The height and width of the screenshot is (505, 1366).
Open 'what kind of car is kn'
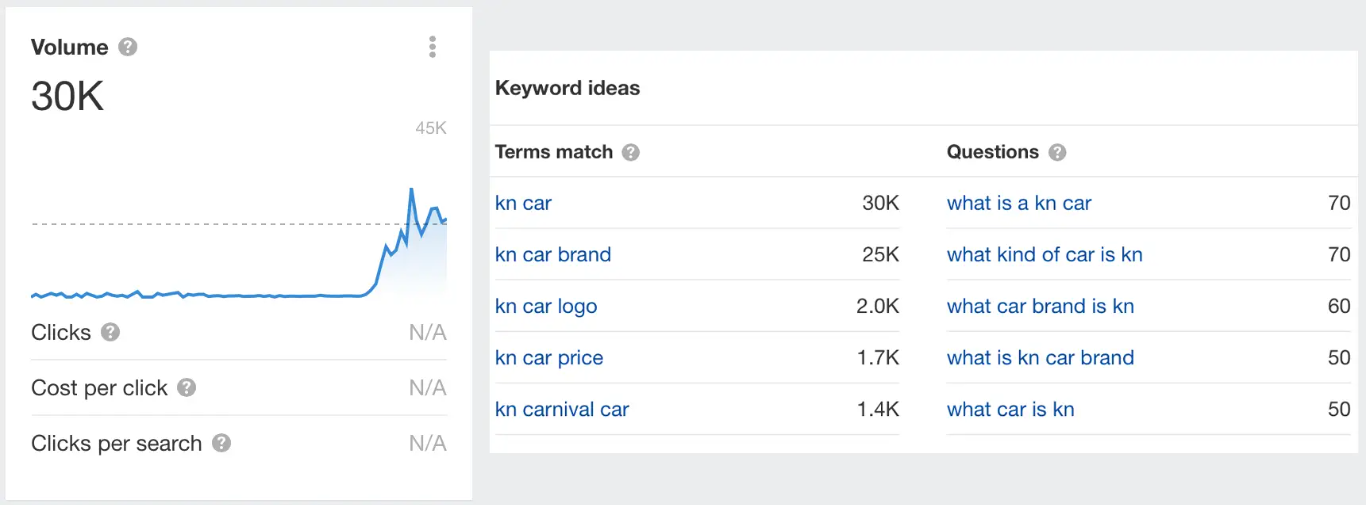tap(1044, 255)
